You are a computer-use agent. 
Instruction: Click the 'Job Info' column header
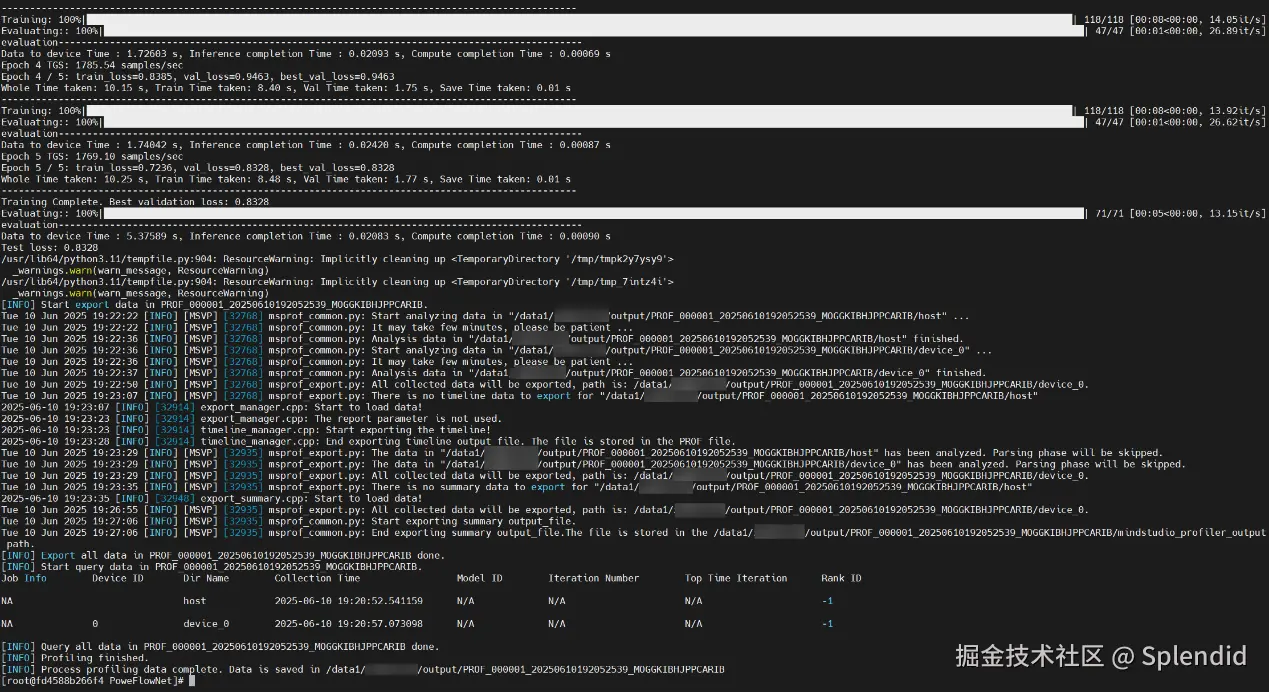coord(24,578)
